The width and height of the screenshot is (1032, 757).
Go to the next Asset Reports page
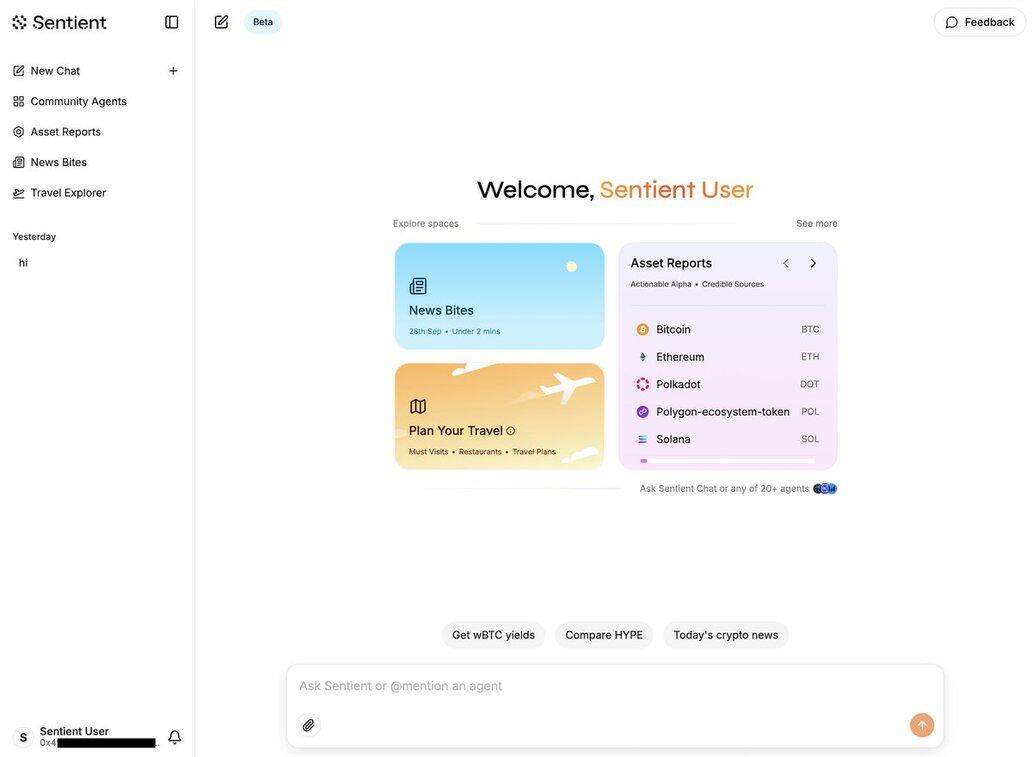click(813, 263)
